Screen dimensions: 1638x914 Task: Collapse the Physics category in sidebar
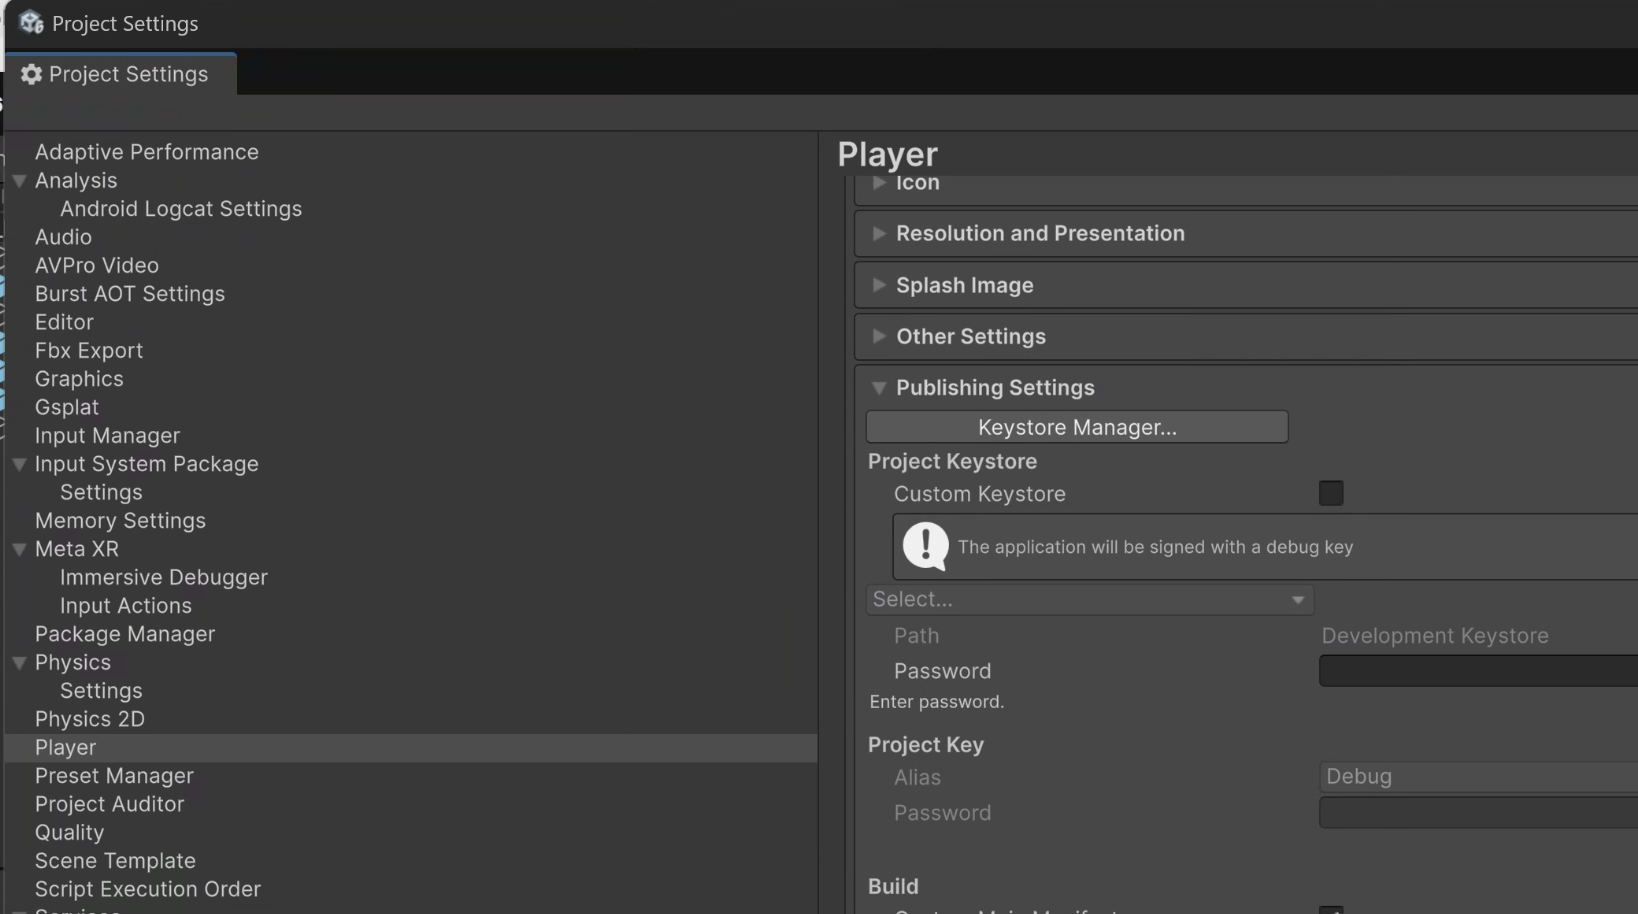[x=20, y=662]
